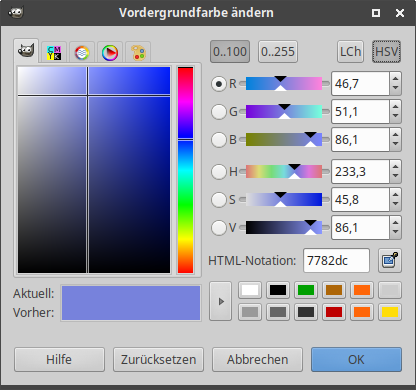This screenshot has width=416, height=390.
Task: Select the B channel radio button
Action: click(x=219, y=140)
